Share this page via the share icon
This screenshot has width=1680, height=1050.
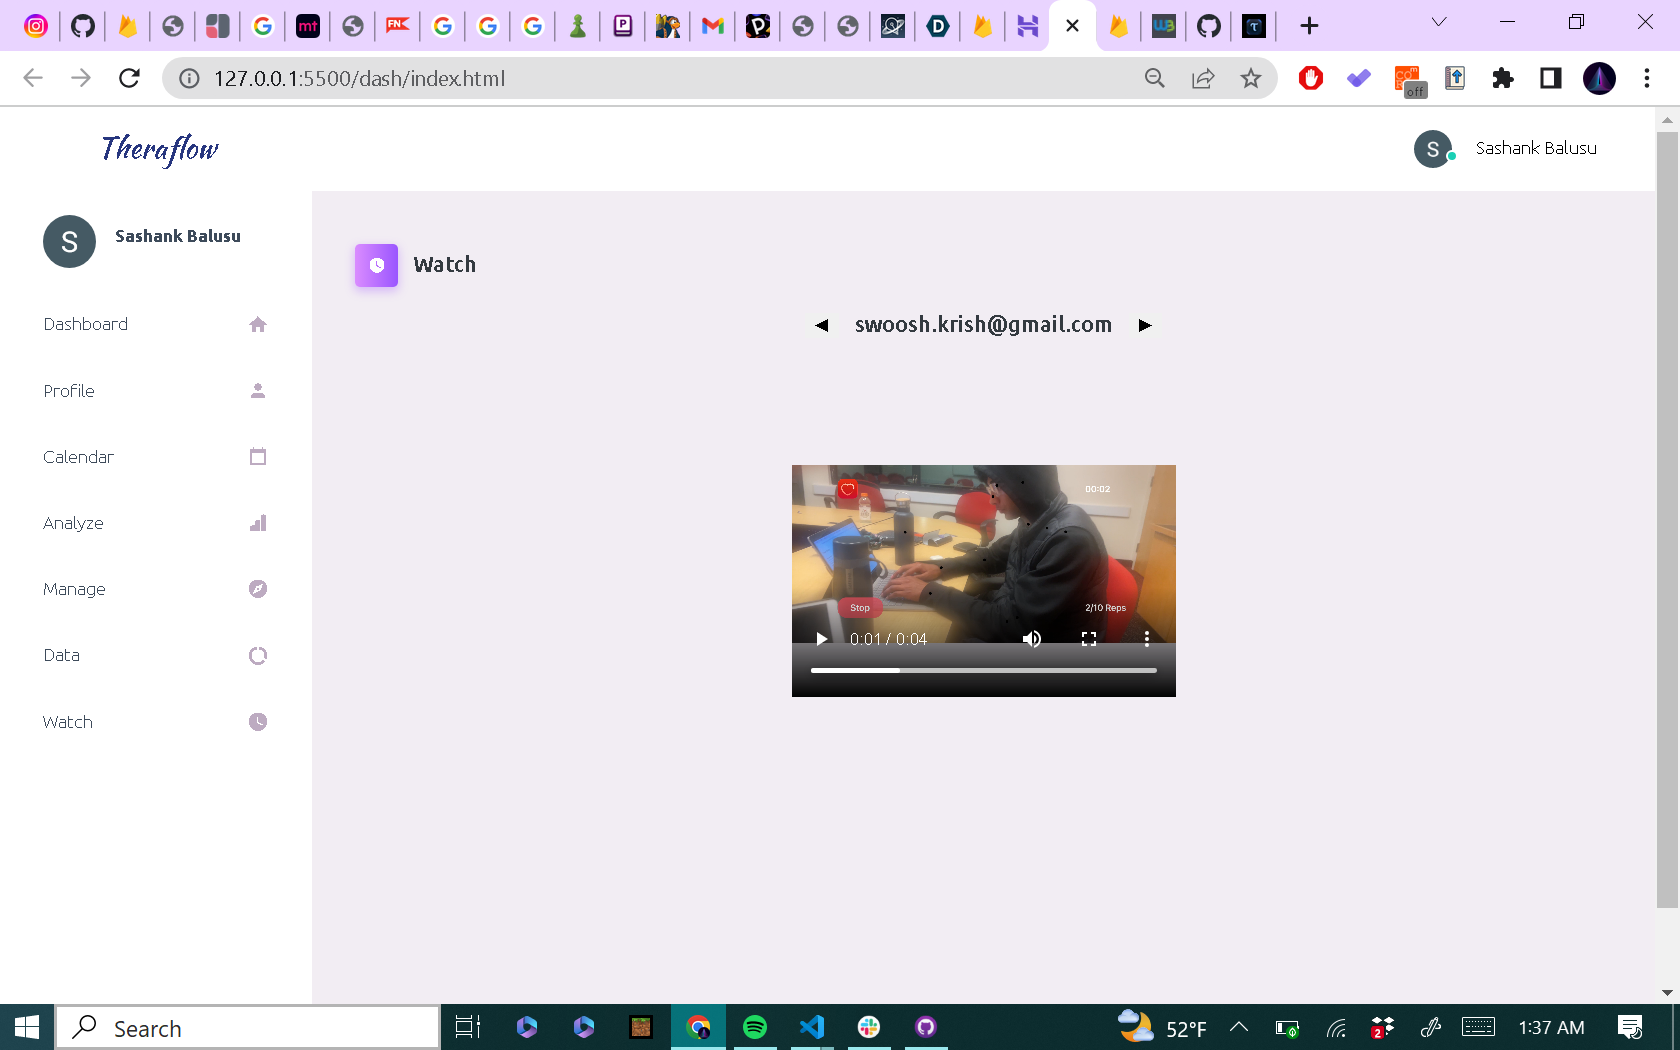point(1203,78)
